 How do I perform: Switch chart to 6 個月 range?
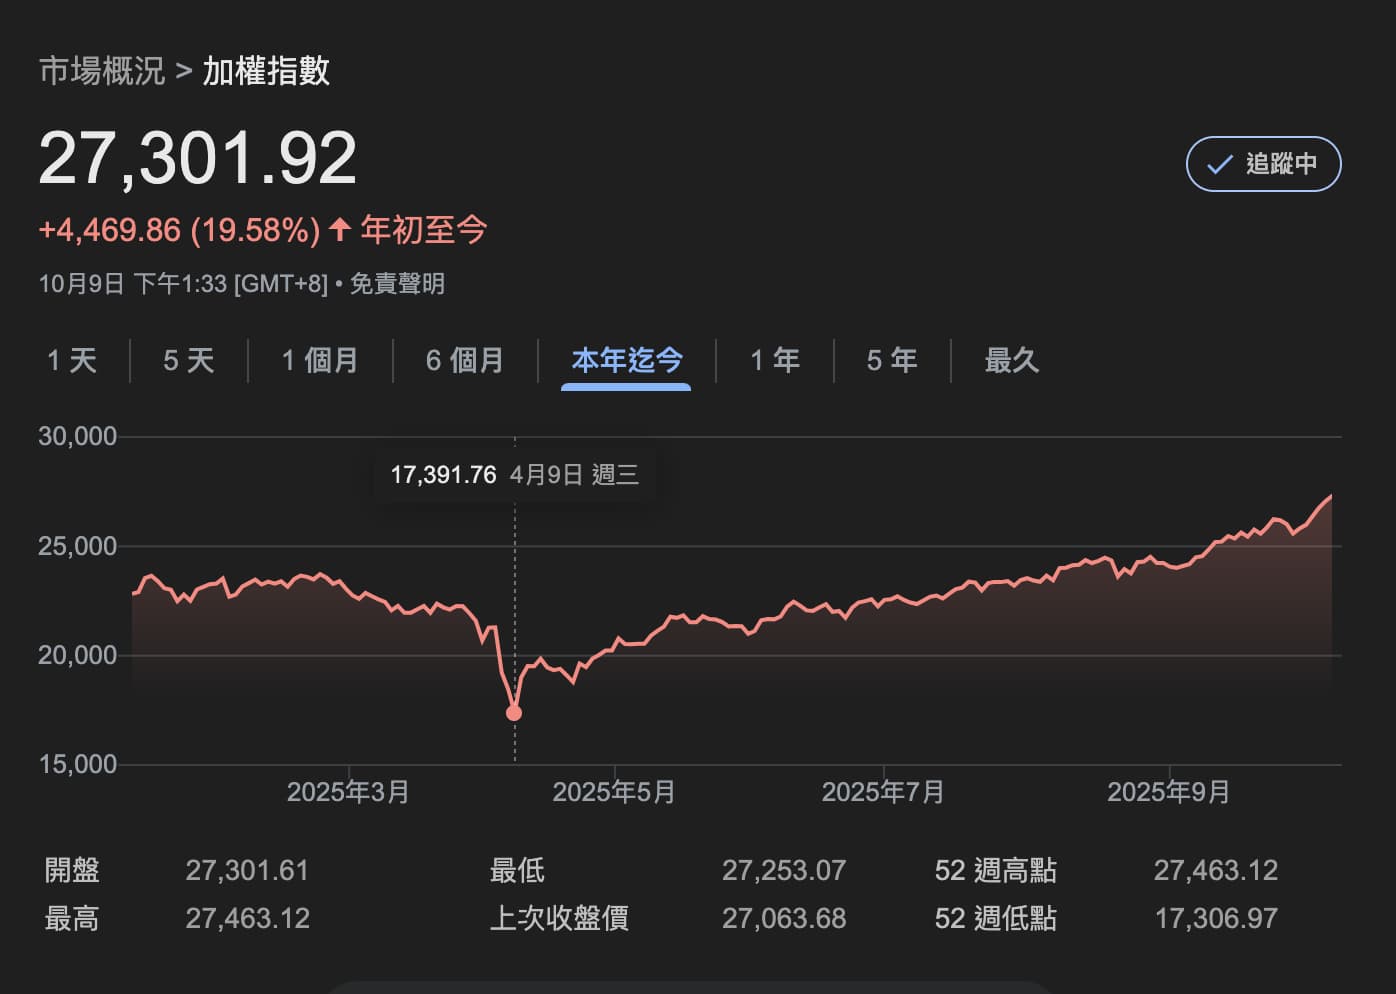coord(465,360)
